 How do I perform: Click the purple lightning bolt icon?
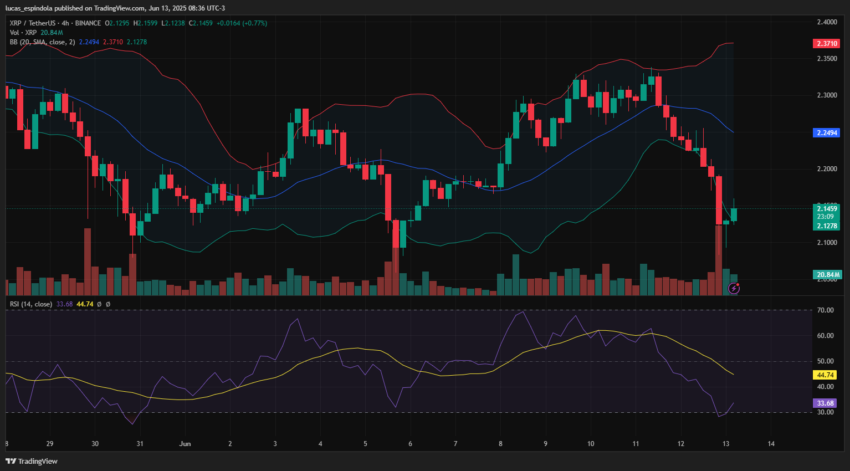(x=733, y=288)
